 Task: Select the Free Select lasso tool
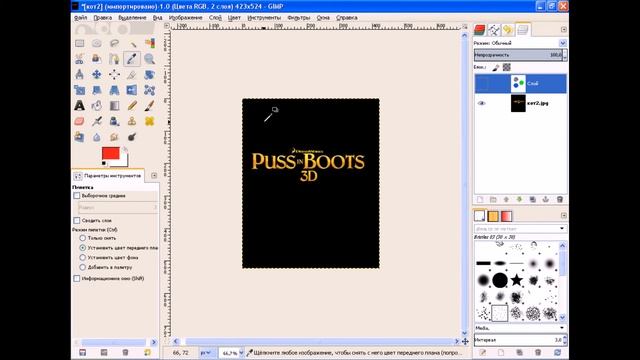click(x=114, y=43)
